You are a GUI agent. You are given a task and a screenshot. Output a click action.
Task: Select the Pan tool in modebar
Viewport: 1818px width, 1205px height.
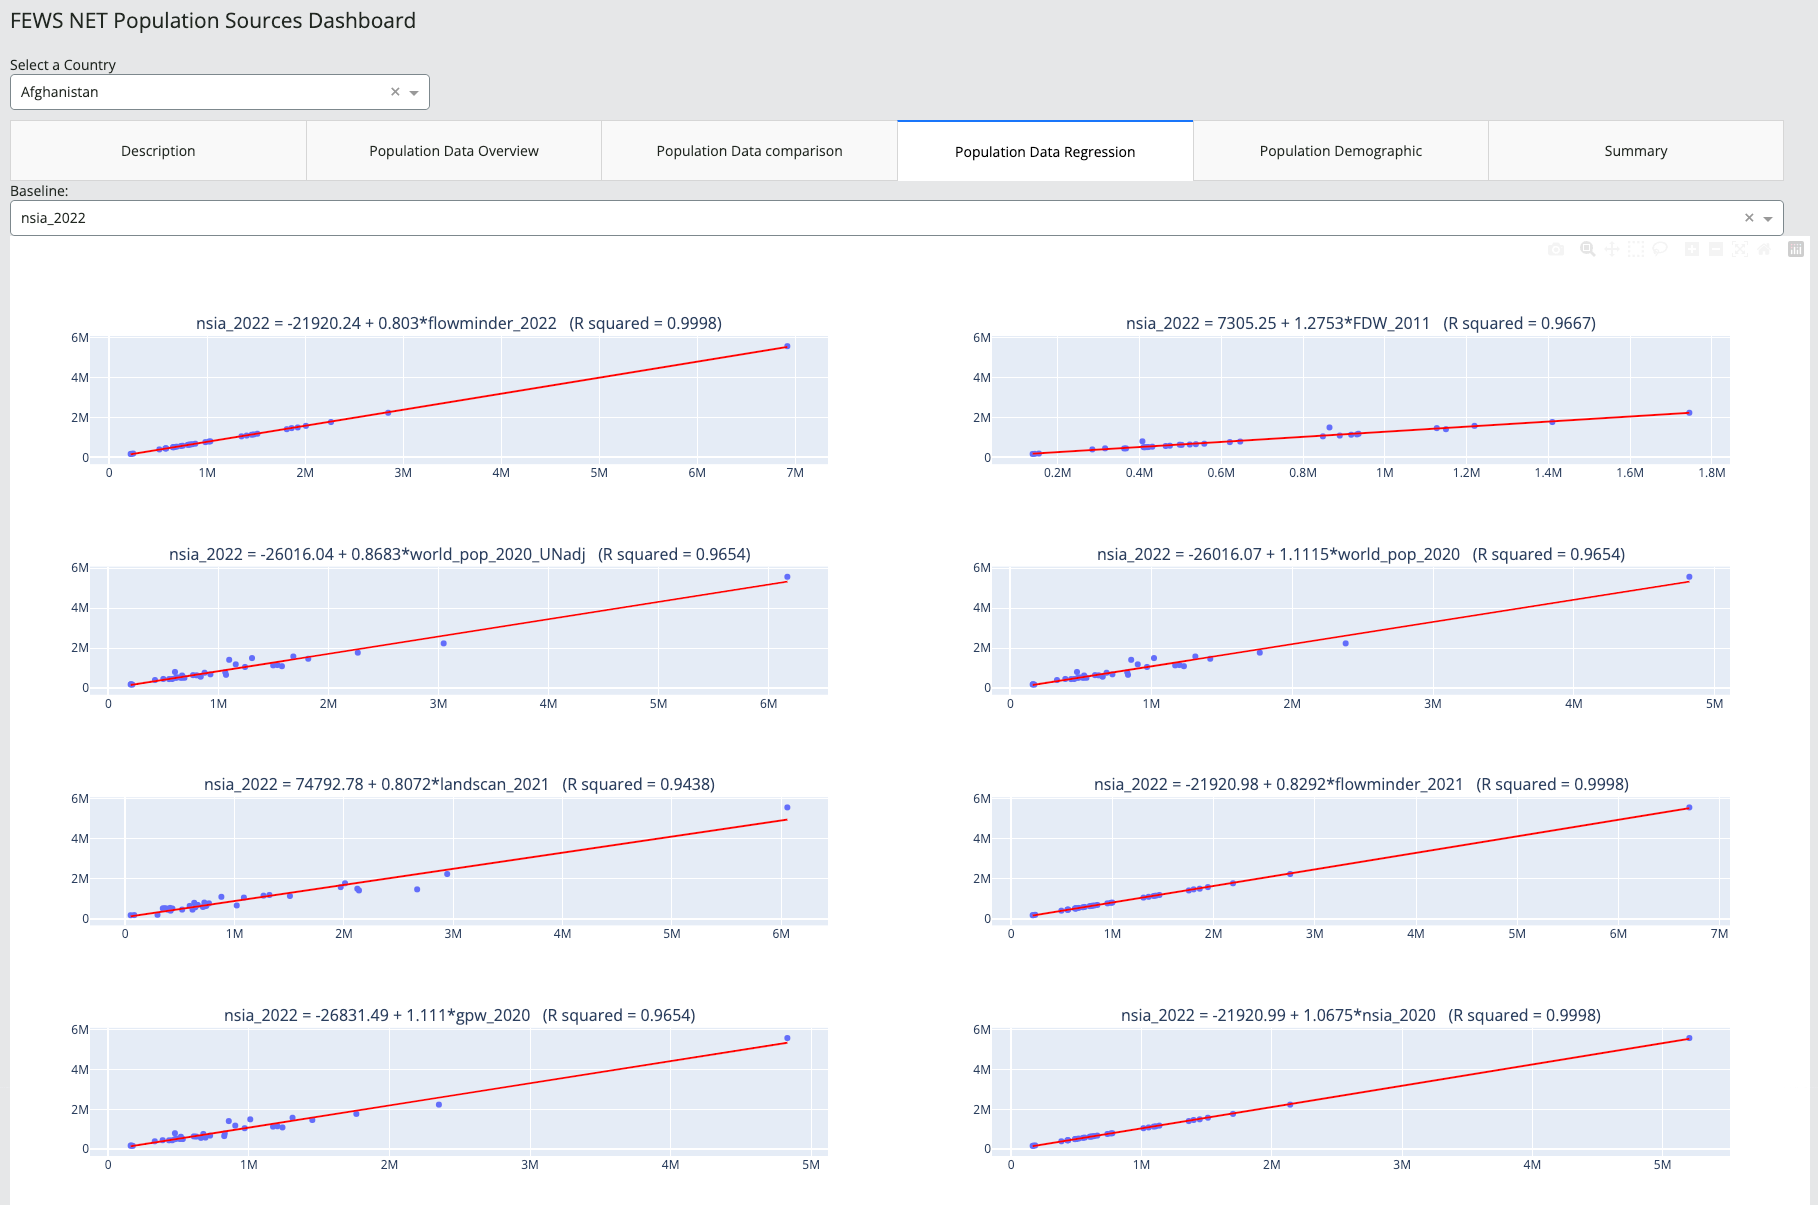pyautogui.click(x=1612, y=249)
